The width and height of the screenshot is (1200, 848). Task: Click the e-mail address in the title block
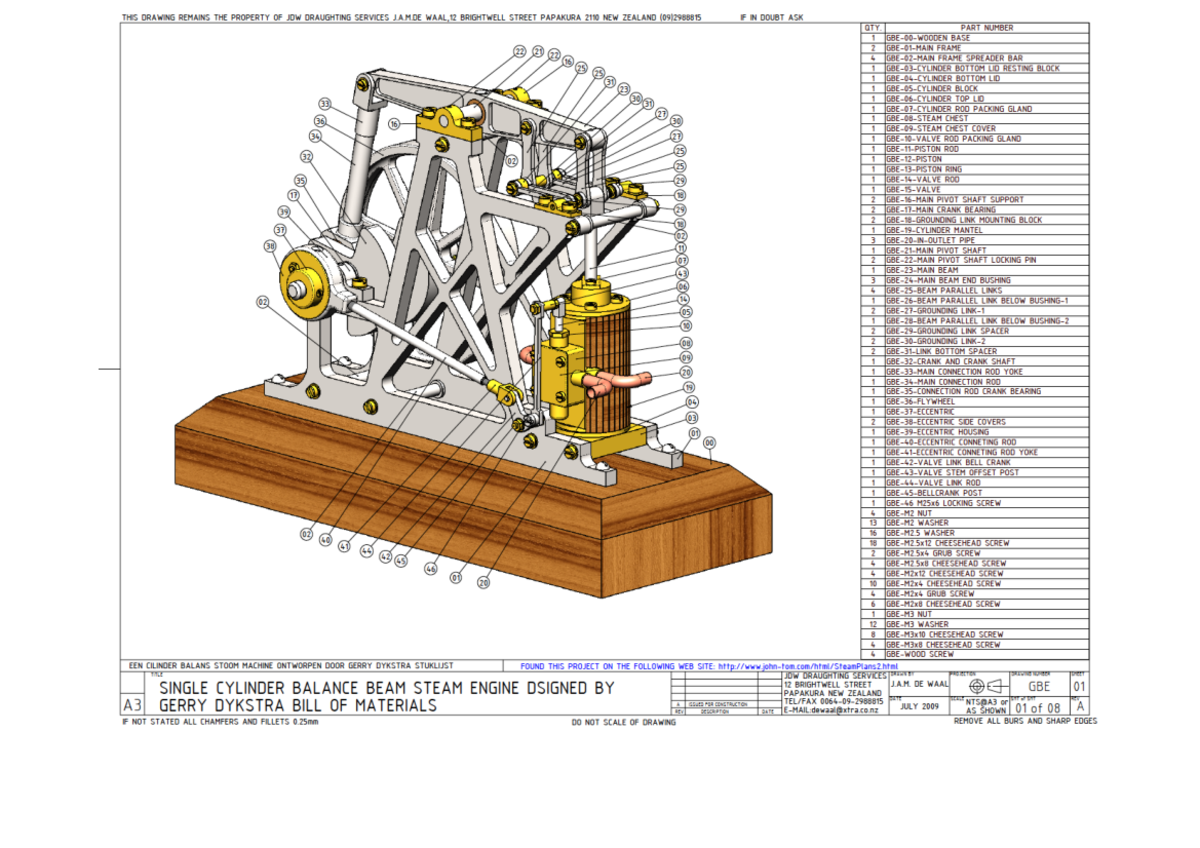pos(830,711)
